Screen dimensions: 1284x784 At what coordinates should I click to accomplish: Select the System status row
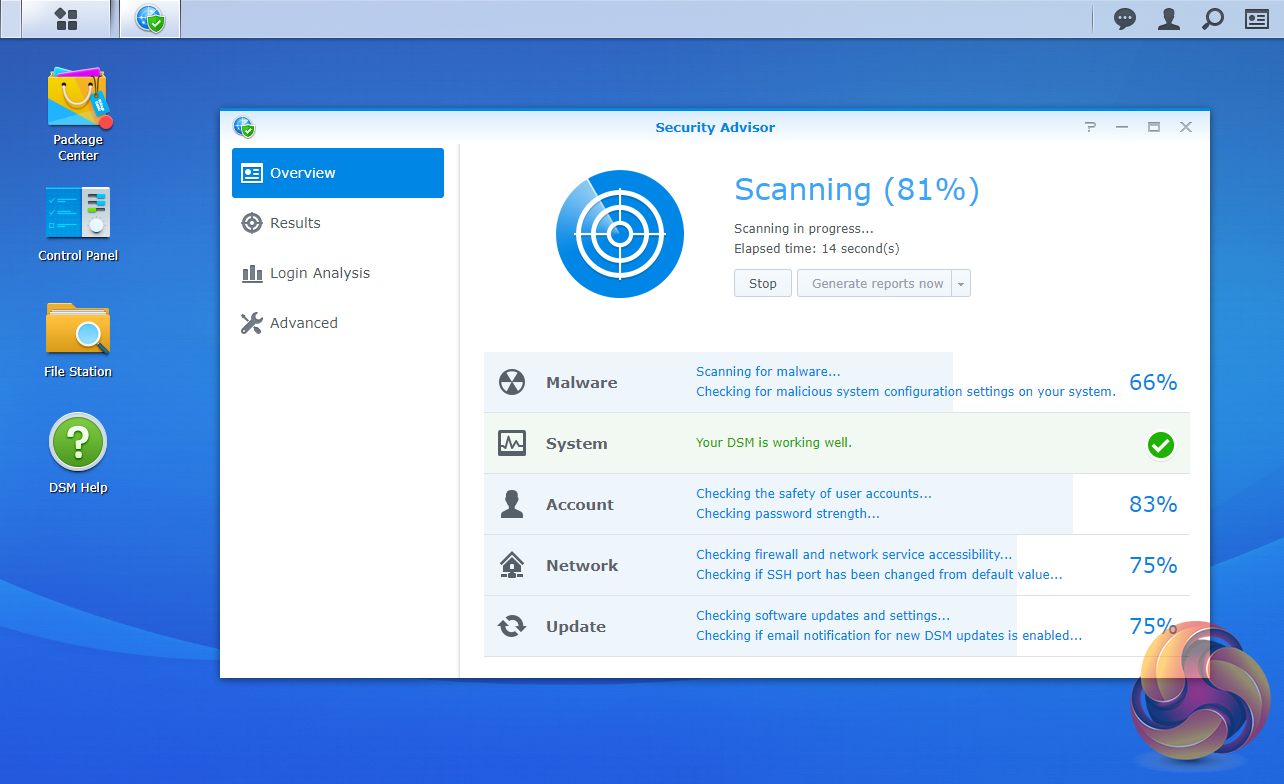click(836, 443)
